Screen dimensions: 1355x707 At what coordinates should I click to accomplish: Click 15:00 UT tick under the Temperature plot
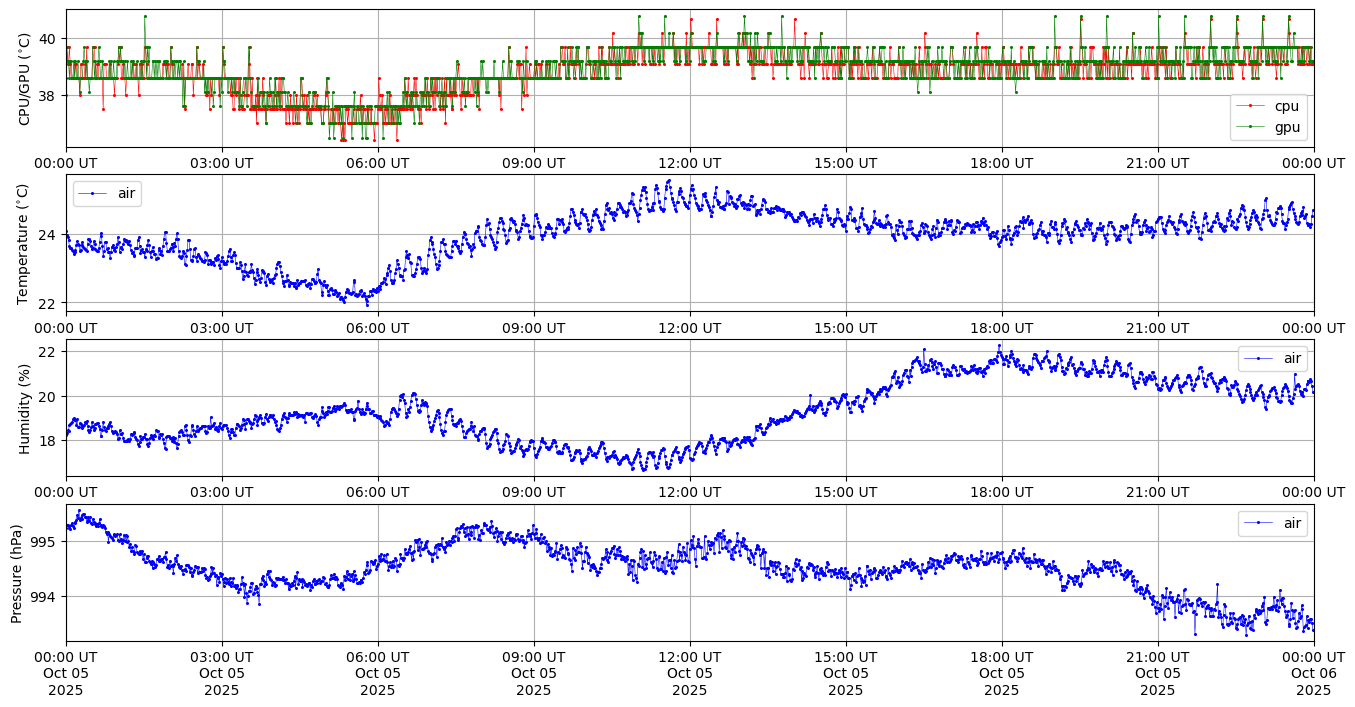point(846,328)
